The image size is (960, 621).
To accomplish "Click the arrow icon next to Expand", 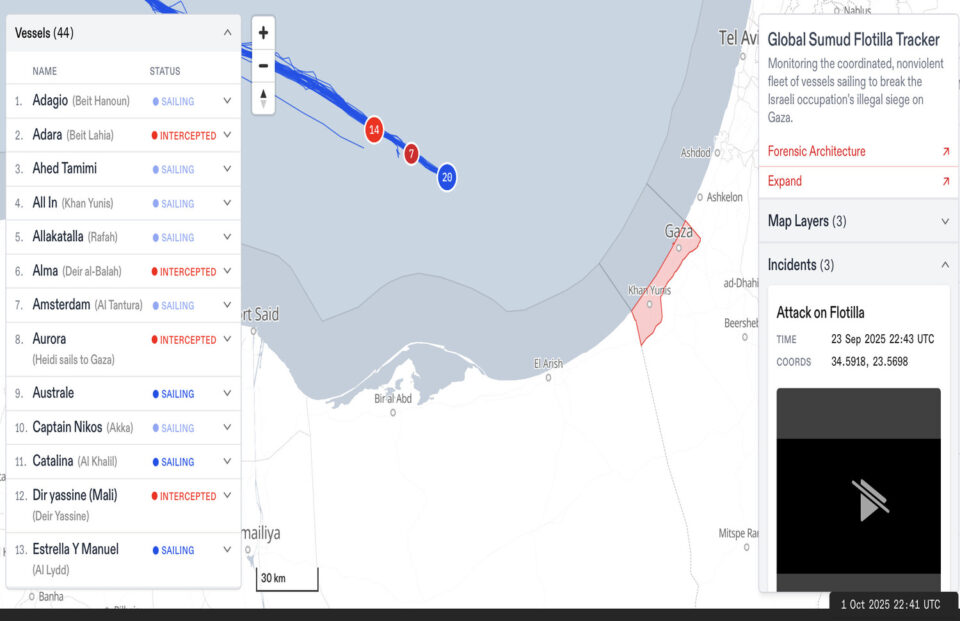I will (x=945, y=182).
